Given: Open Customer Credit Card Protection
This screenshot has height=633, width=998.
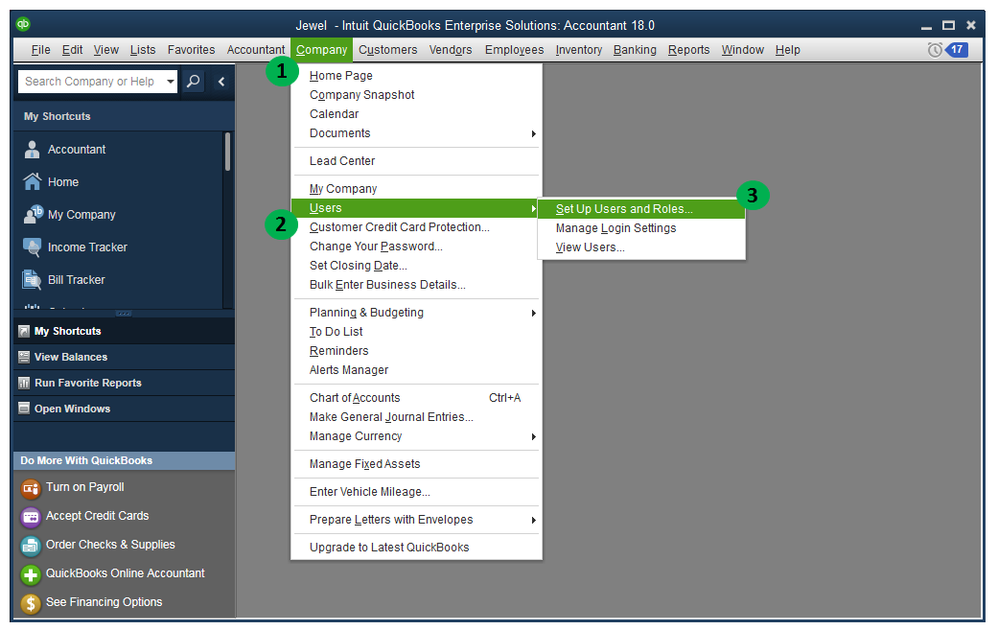Looking at the screenshot, I should tap(416, 227).
